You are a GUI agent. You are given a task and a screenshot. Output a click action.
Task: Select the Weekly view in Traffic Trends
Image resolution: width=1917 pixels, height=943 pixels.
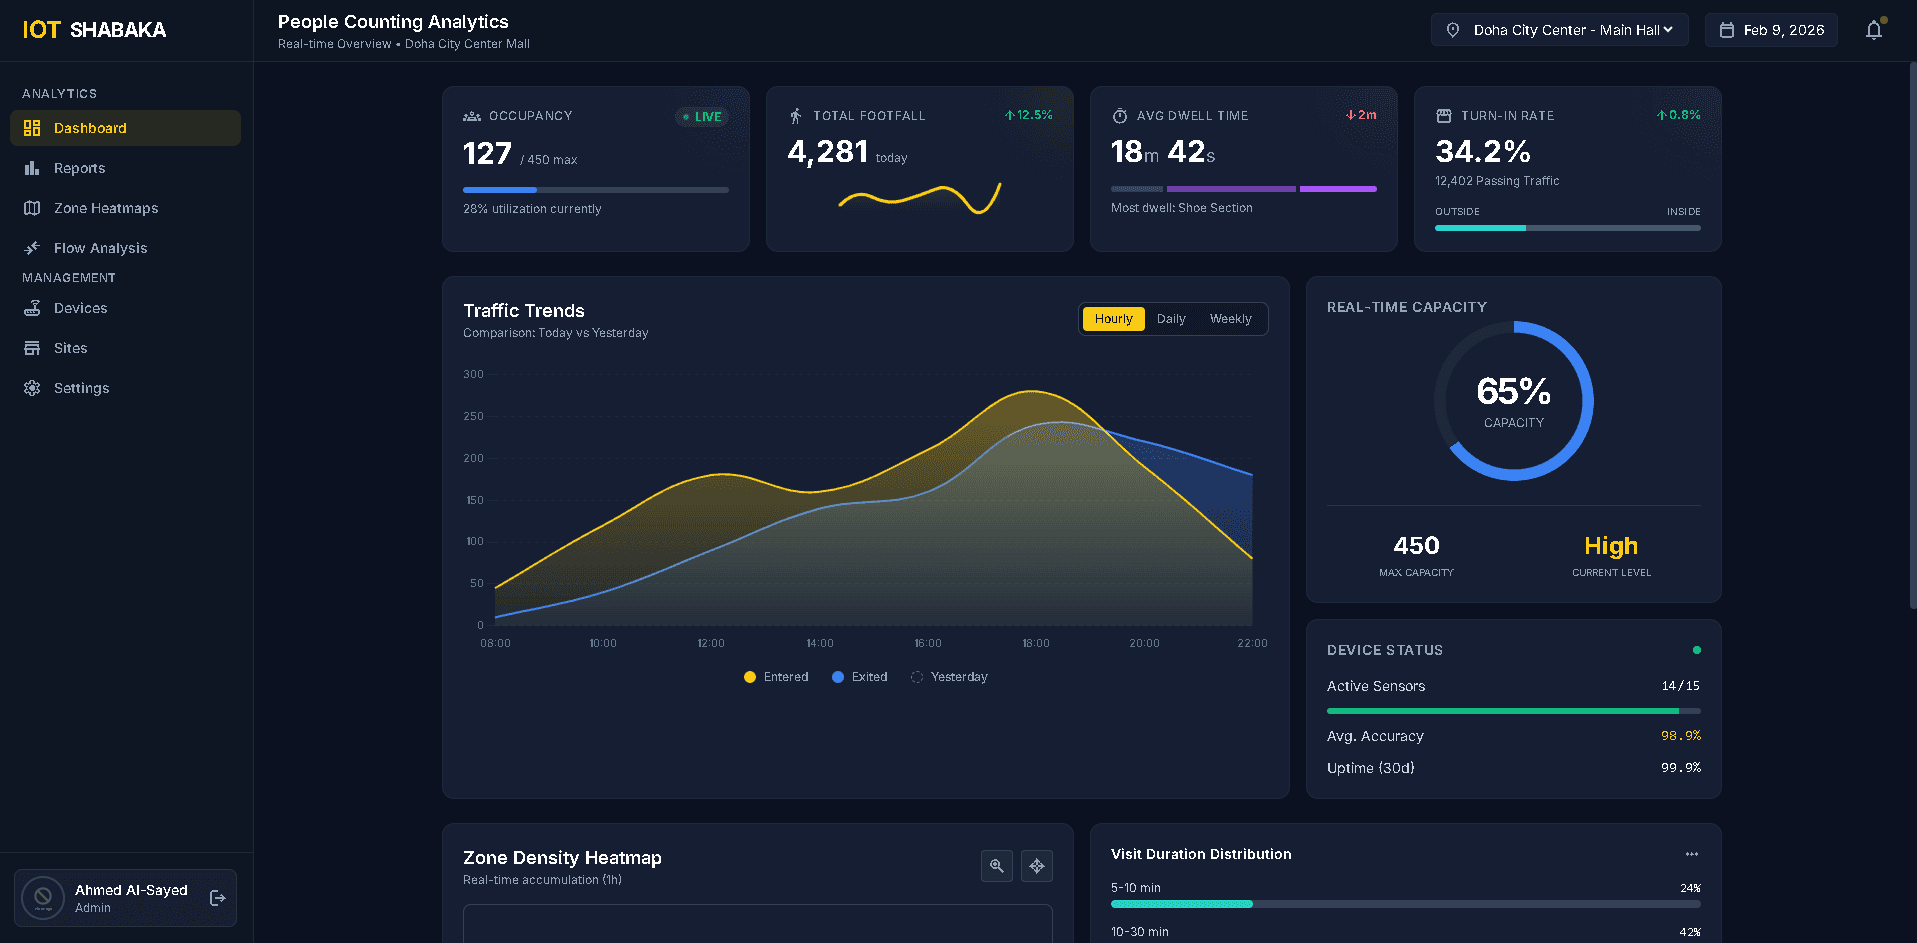click(1230, 318)
